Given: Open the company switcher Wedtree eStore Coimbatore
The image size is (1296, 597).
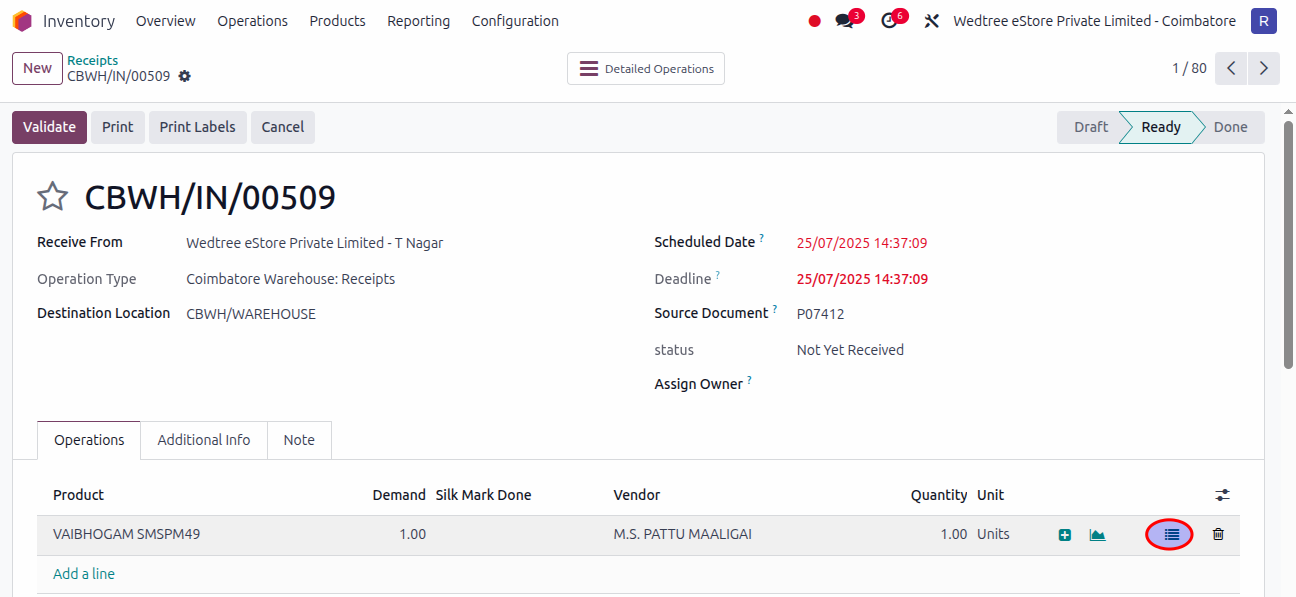Looking at the screenshot, I should pos(1094,21).
